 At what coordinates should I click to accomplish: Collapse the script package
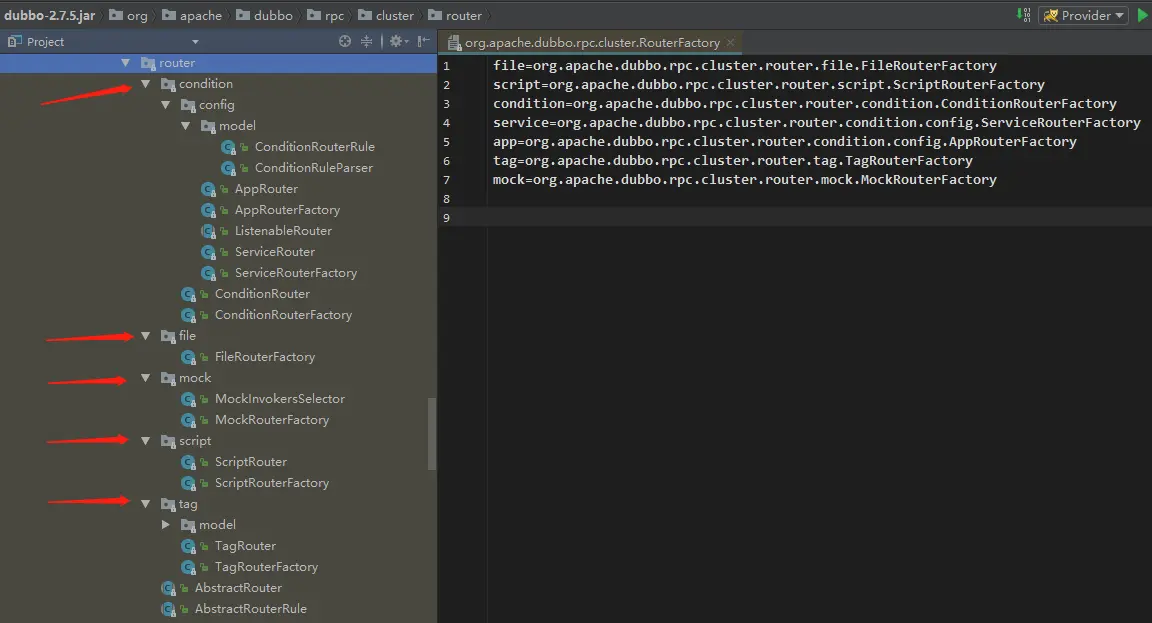[x=145, y=441]
